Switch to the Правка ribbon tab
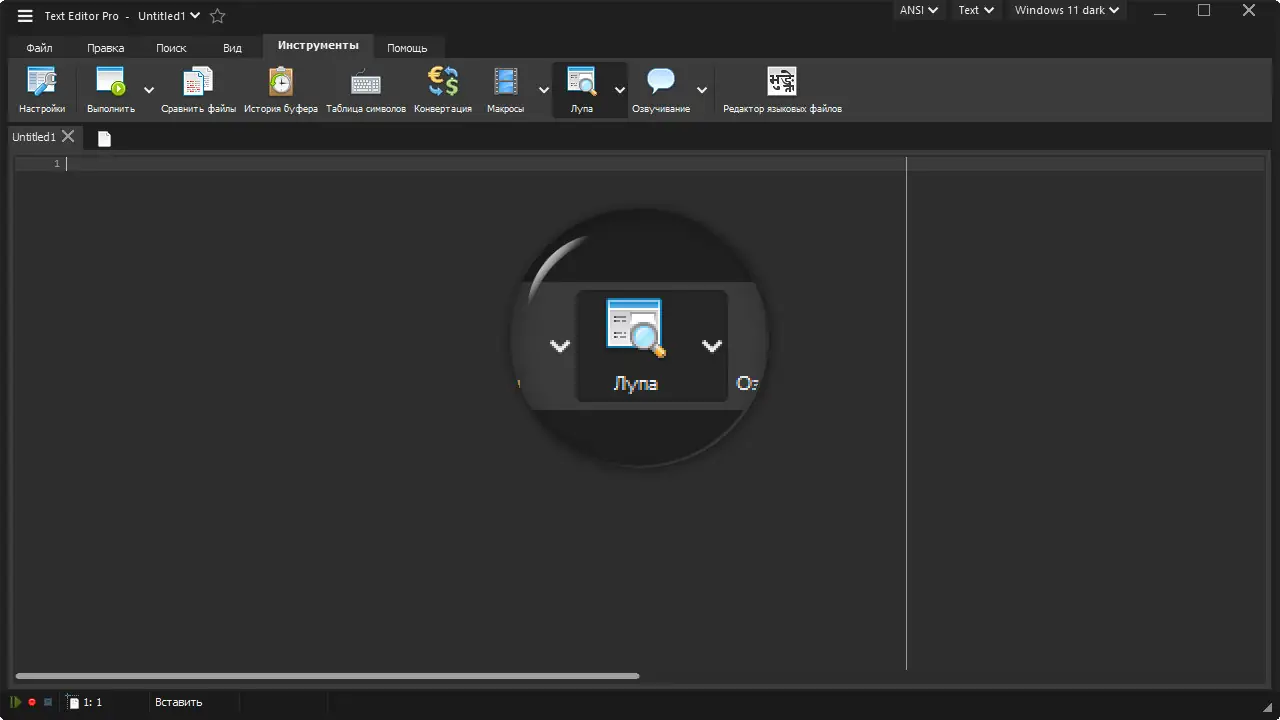Viewport: 1280px width, 720px height. 105,48
